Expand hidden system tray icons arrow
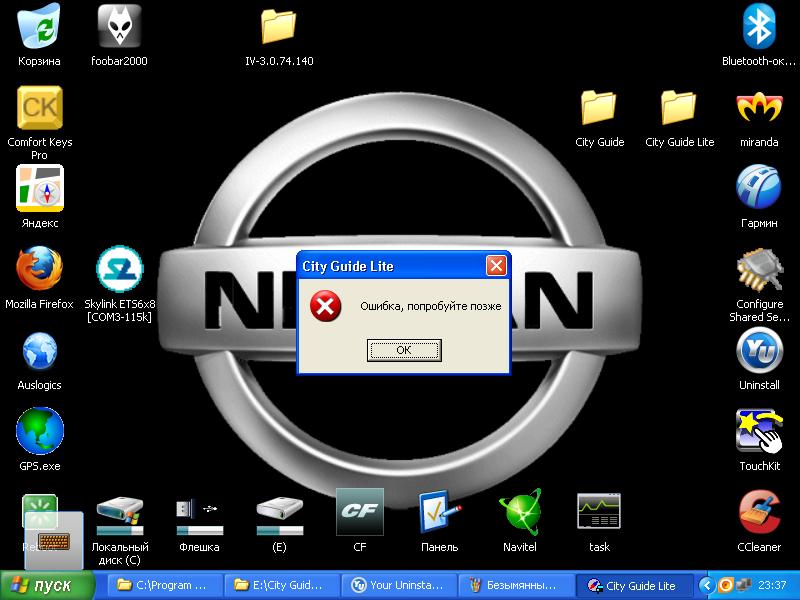The width and height of the screenshot is (800, 600). [707, 585]
